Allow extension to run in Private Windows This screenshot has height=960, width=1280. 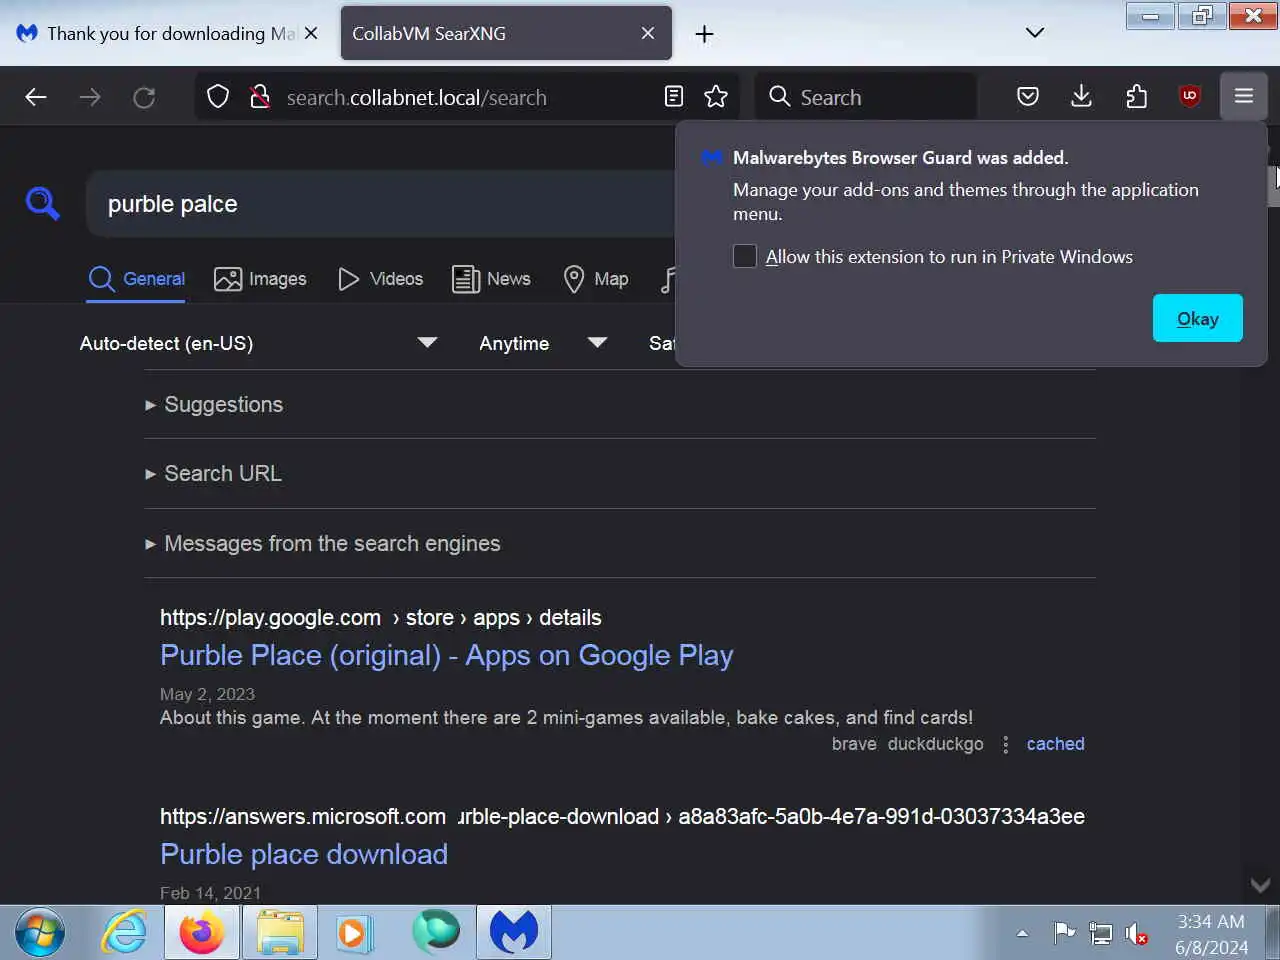(745, 257)
